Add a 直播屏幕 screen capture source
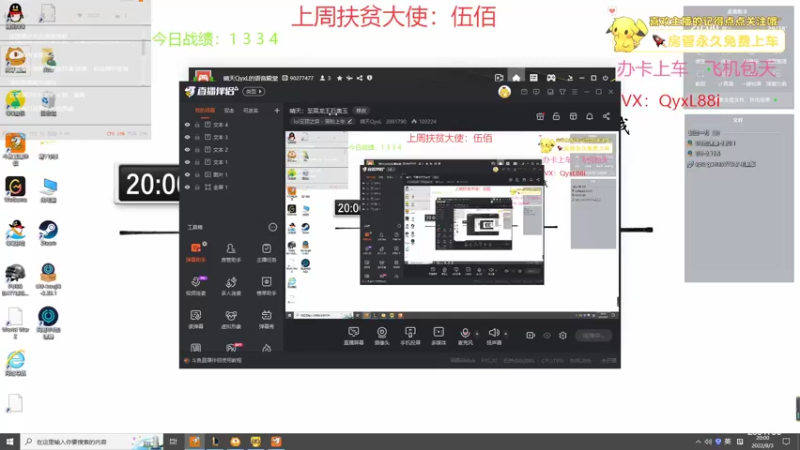The image size is (800, 450). [x=353, y=336]
